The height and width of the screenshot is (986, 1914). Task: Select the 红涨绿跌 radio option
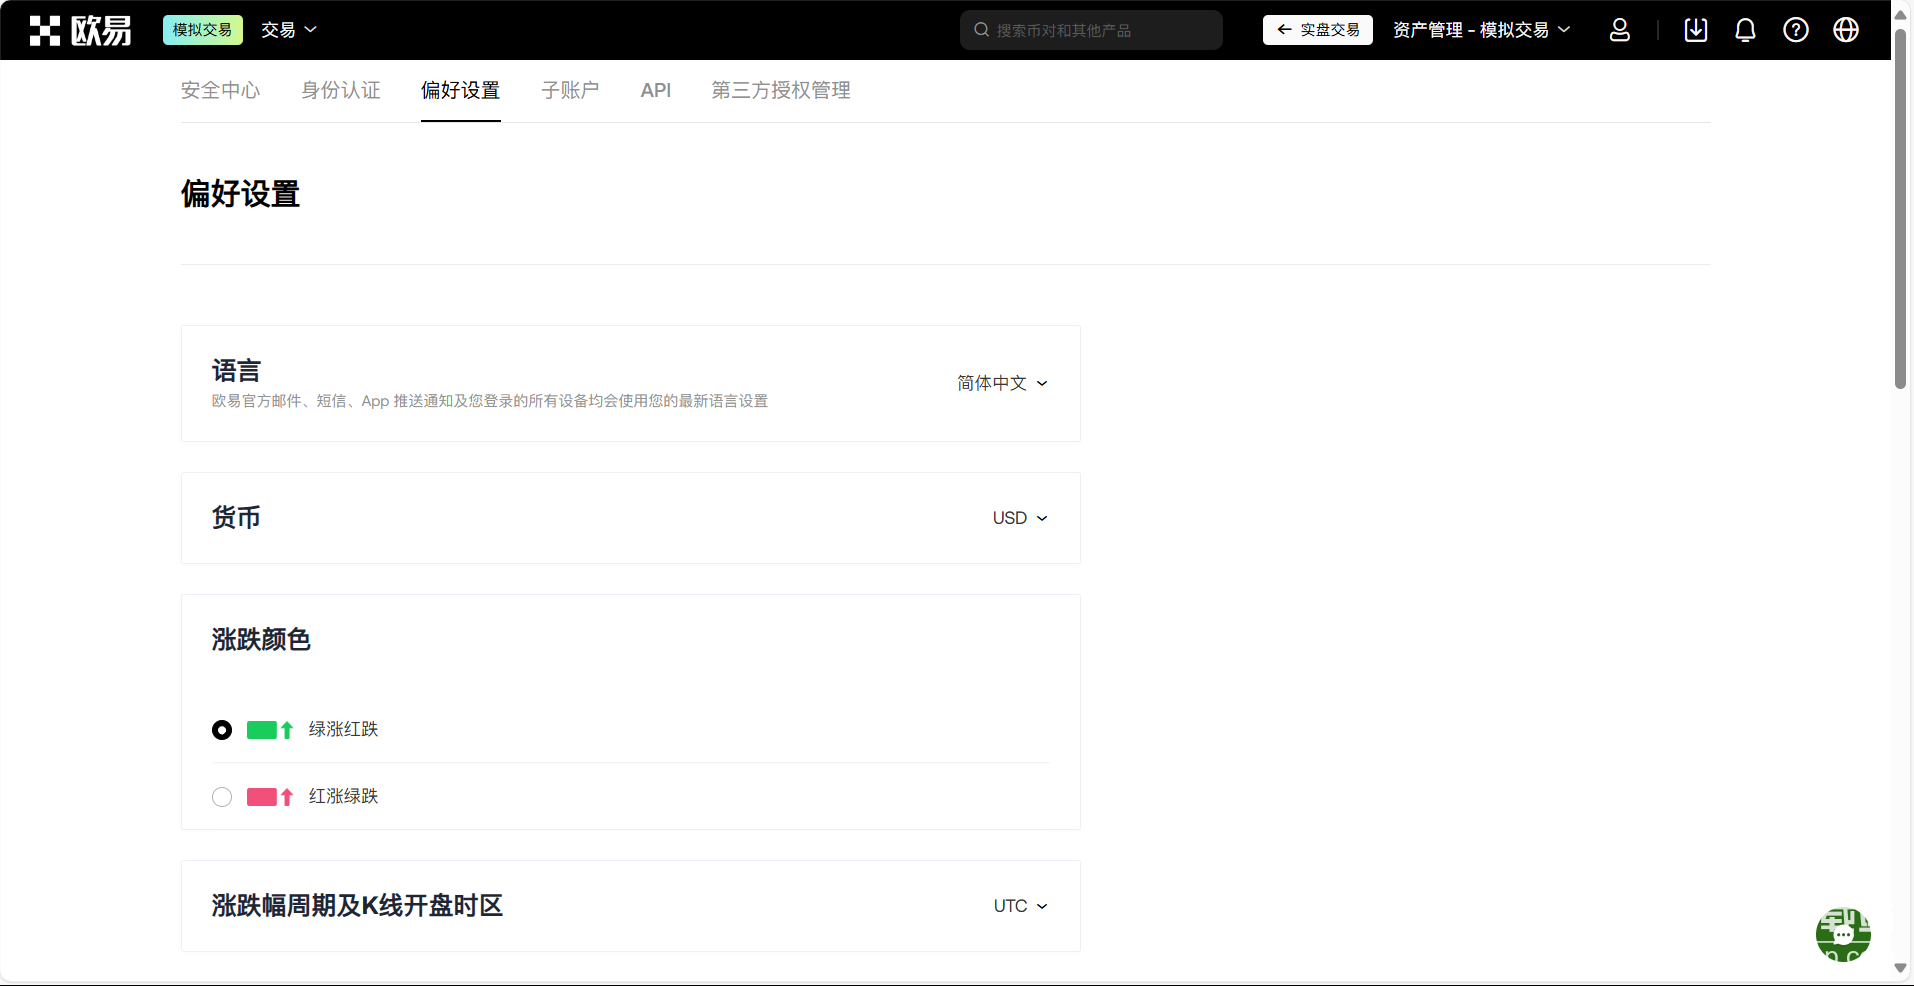point(222,797)
